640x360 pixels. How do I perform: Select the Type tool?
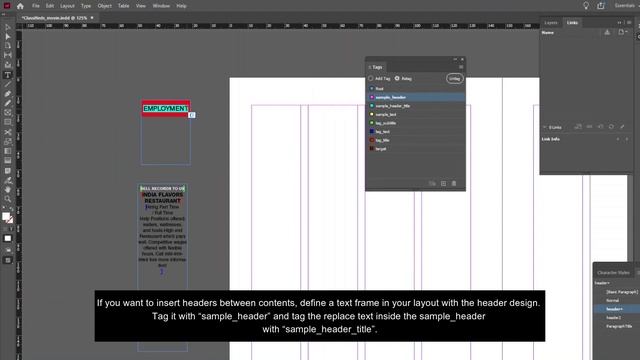click(x=7, y=75)
